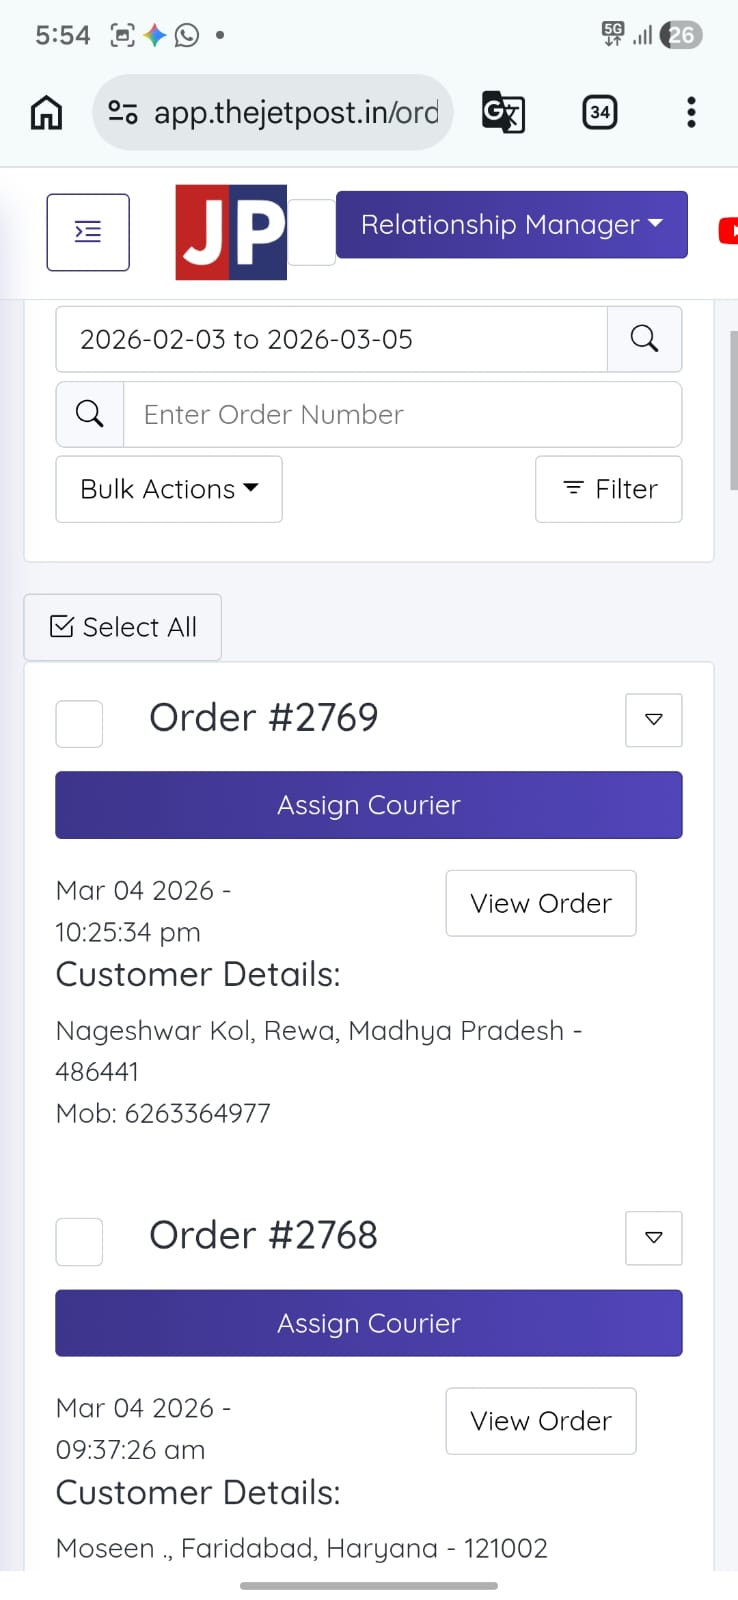Click the date range search icon
738x1600 pixels.
tap(644, 339)
